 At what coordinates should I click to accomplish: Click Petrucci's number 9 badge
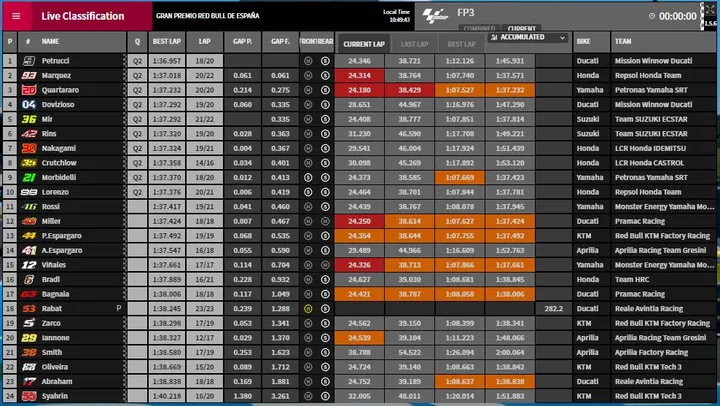tap(29, 61)
